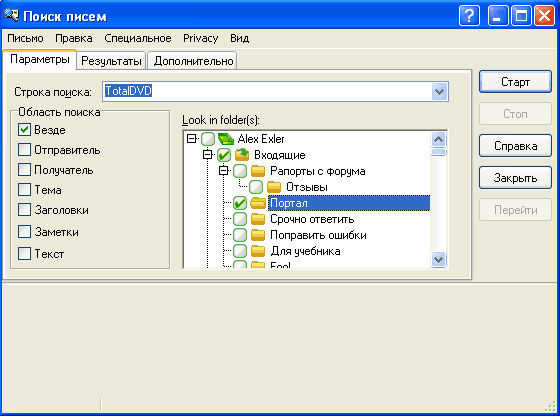Click the Для учебника folder icon

point(258,251)
